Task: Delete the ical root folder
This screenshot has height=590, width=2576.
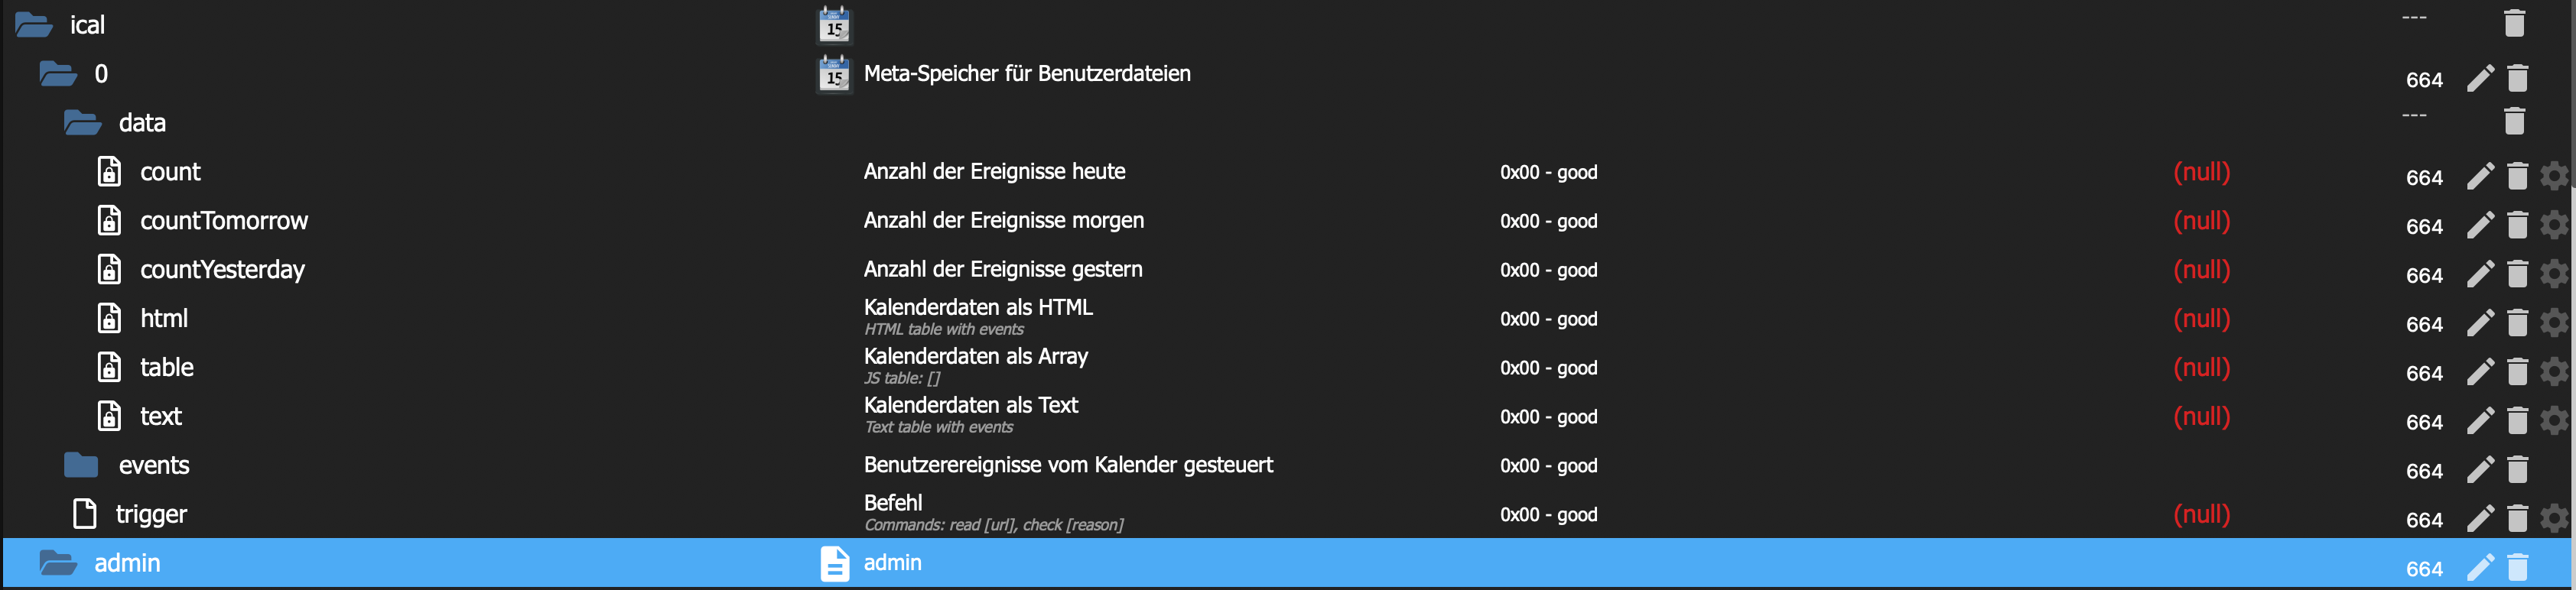Action: point(2514,23)
